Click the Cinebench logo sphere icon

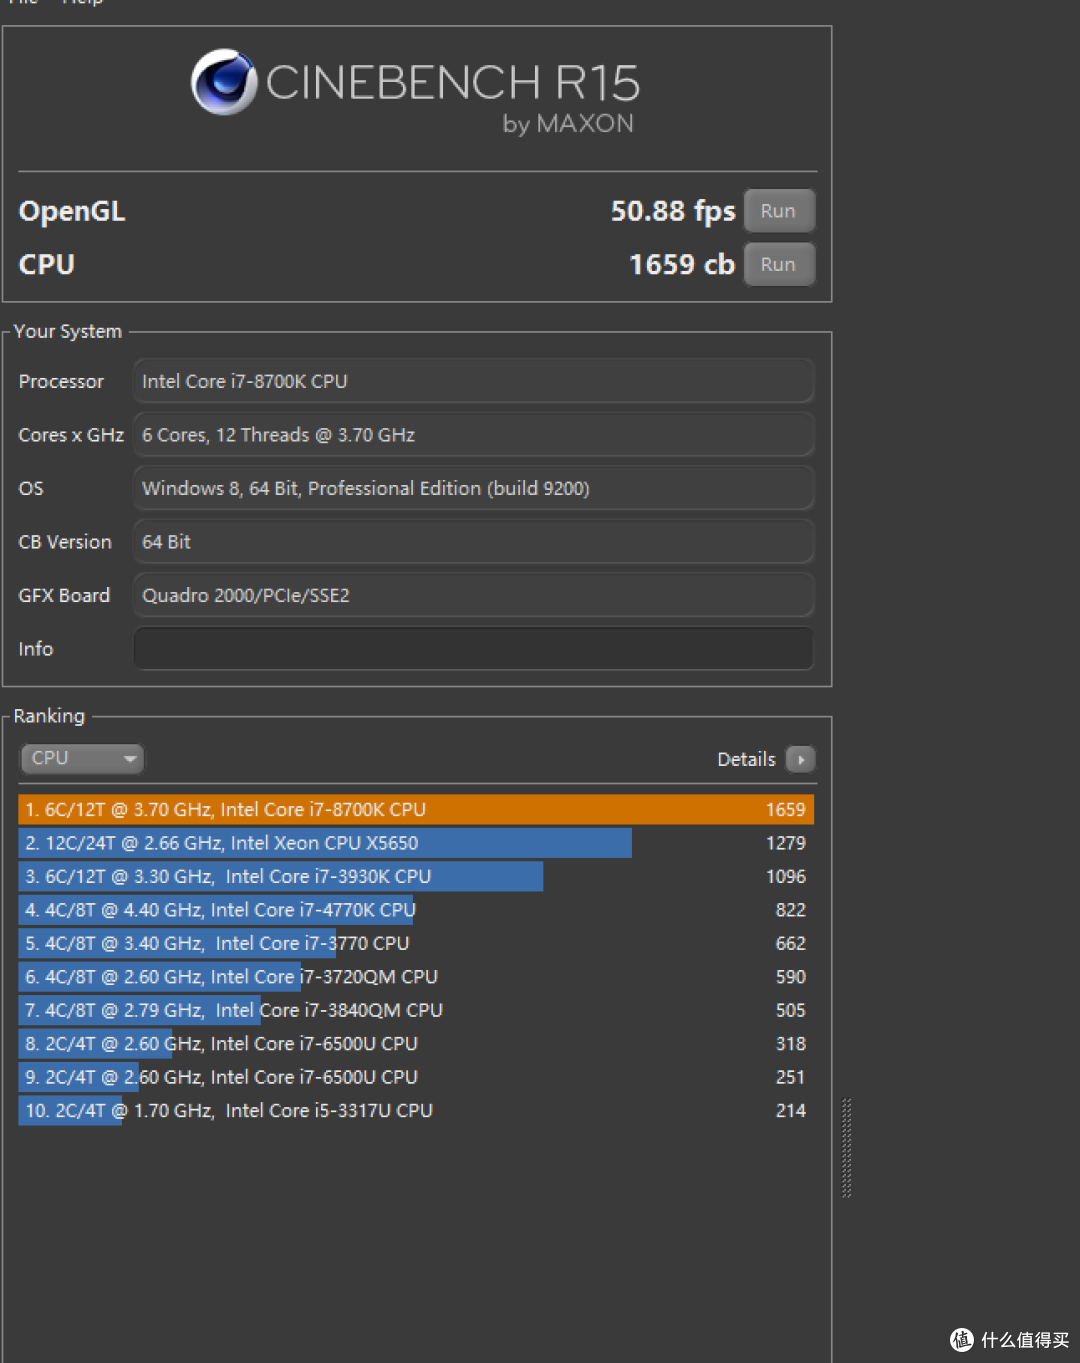coord(224,82)
